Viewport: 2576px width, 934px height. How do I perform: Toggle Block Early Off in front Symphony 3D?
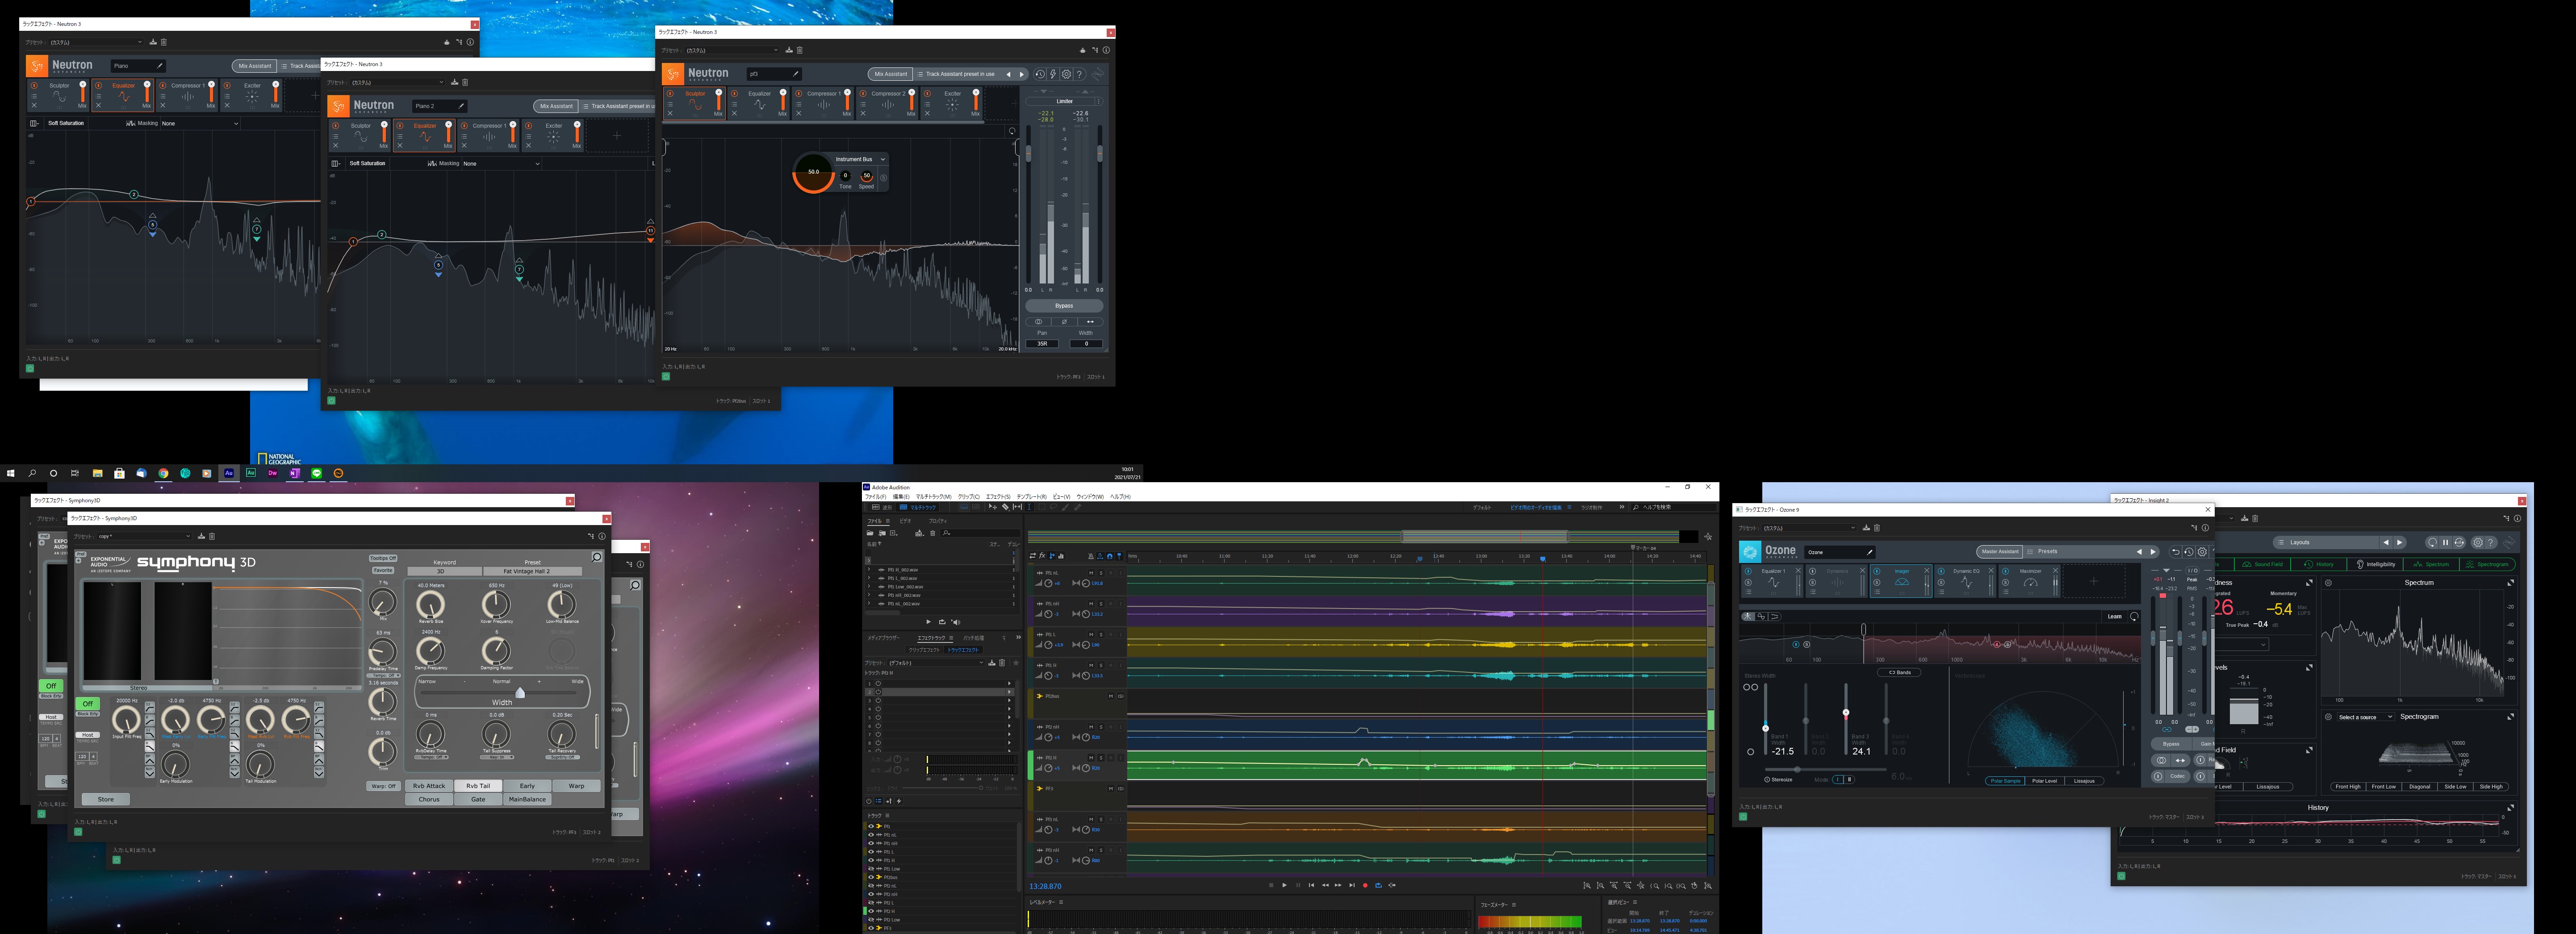87,704
